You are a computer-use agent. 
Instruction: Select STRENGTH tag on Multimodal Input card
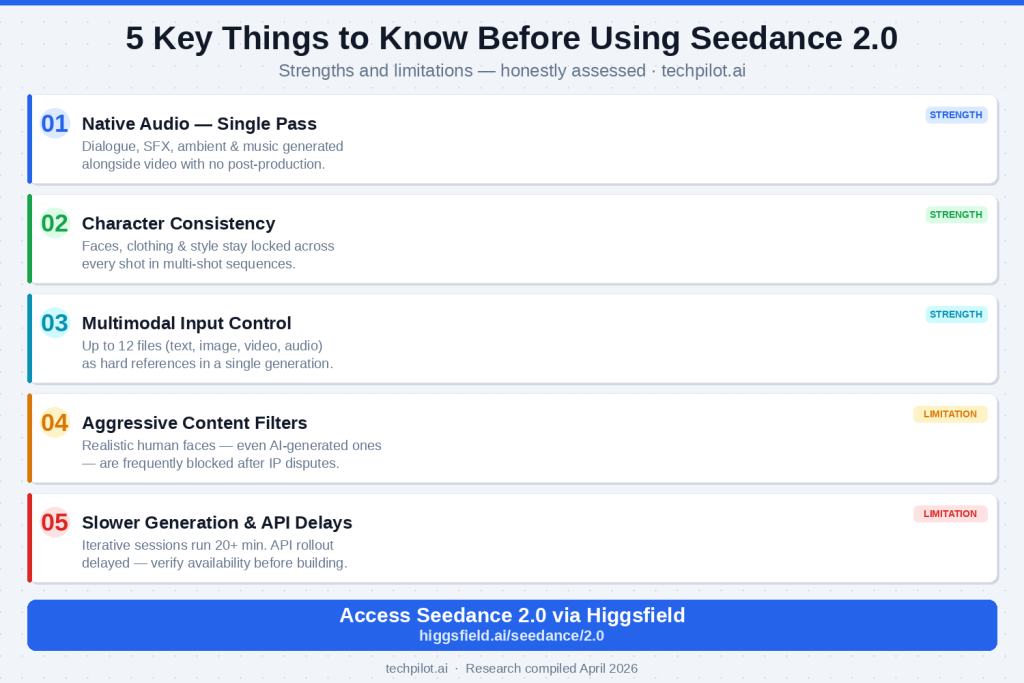click(956, 314)
